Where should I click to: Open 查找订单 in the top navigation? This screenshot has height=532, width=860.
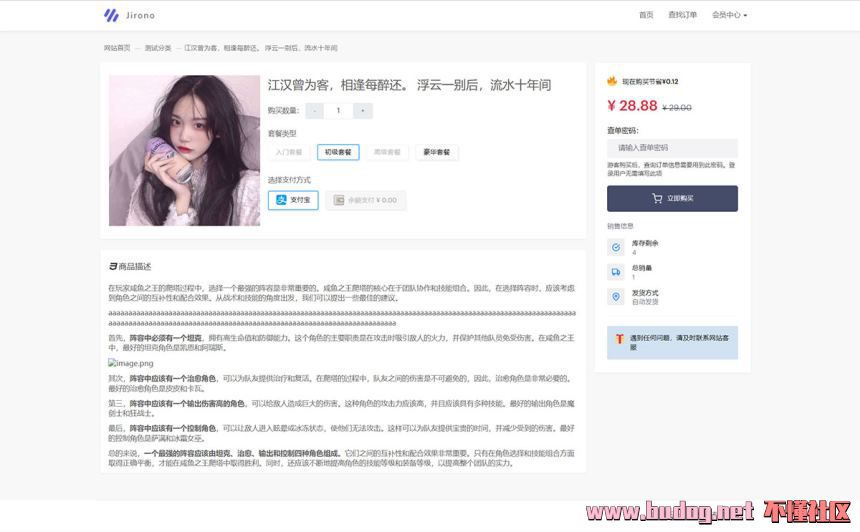[x=683, y=15]
